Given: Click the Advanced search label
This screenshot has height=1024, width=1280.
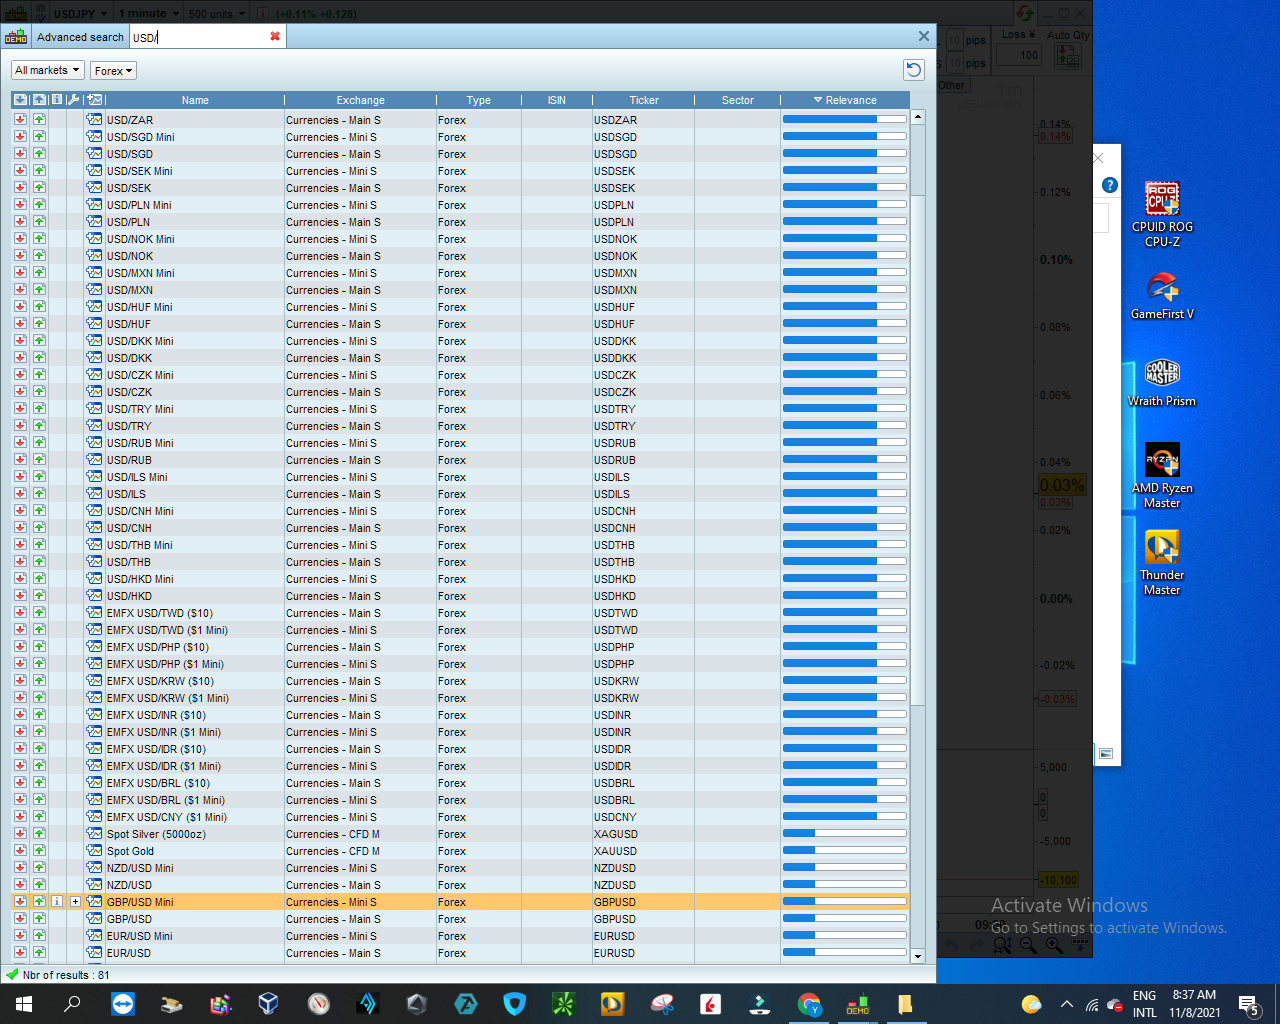Looking at the screenshot, I should click(80, 37).
